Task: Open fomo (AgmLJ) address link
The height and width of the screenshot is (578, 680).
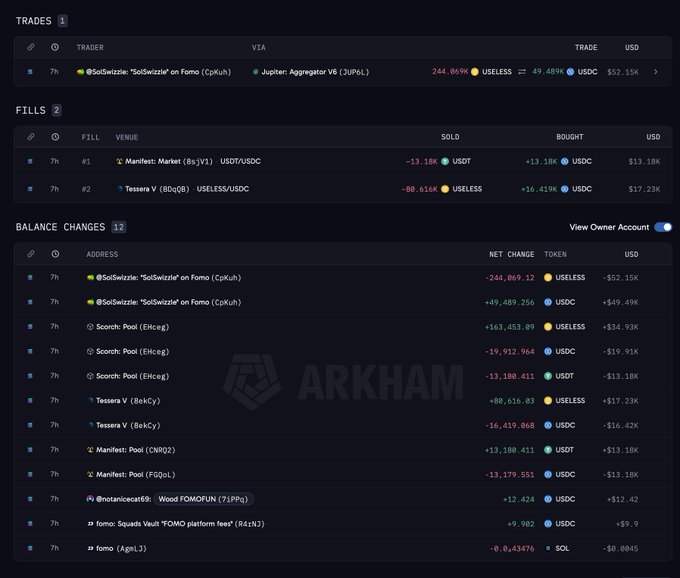Action: (x=121, y=548)
